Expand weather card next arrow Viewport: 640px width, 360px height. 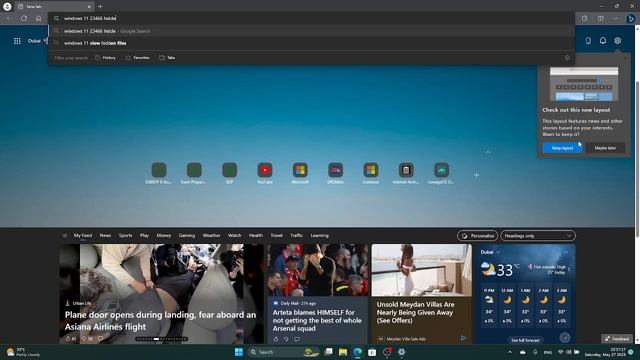(x=569, y=269)
